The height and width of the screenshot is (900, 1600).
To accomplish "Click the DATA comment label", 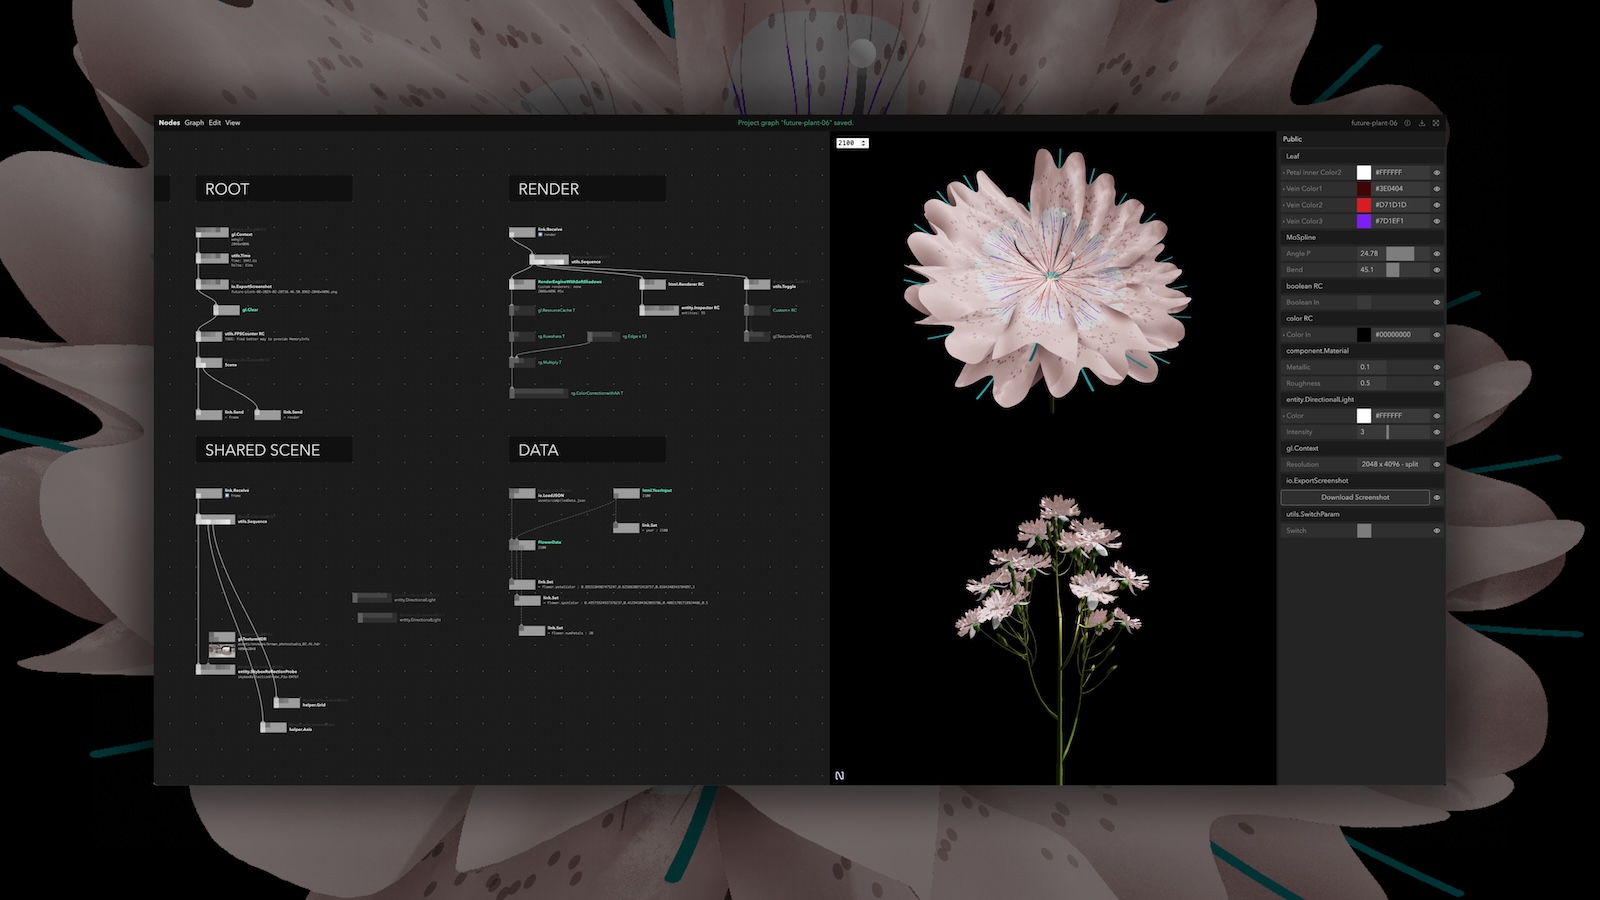I will coord(587,450).
